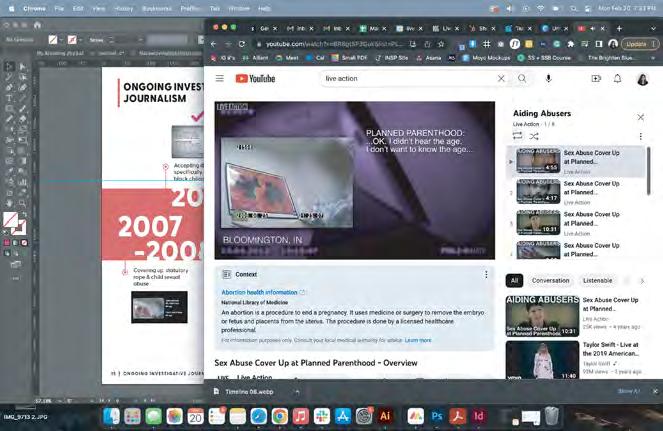This screenshot has width=663, height=431.
Task: Open the Edit menu in menu bar
Action: (x=78, y=8)
